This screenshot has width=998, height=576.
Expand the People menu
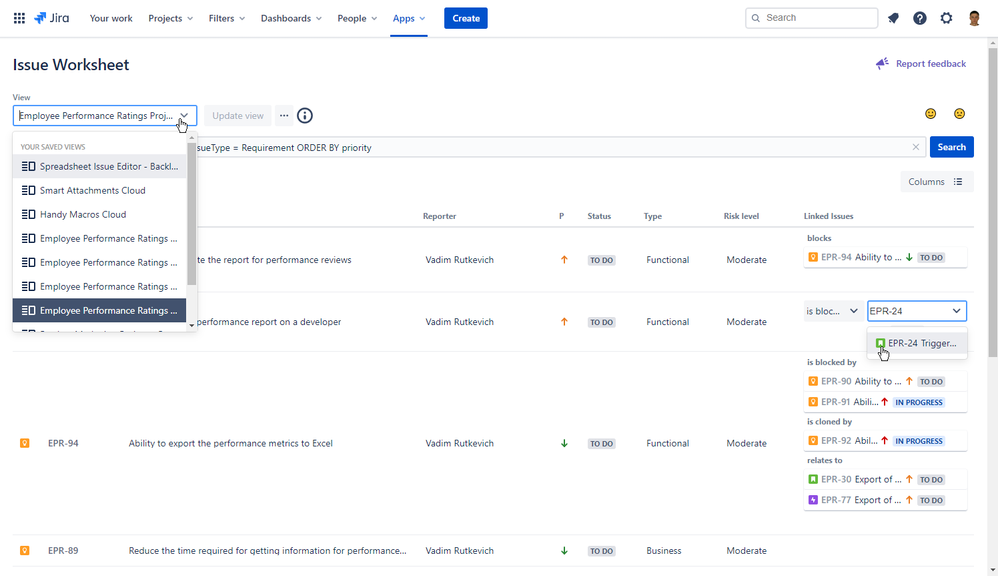click(357, 18)
